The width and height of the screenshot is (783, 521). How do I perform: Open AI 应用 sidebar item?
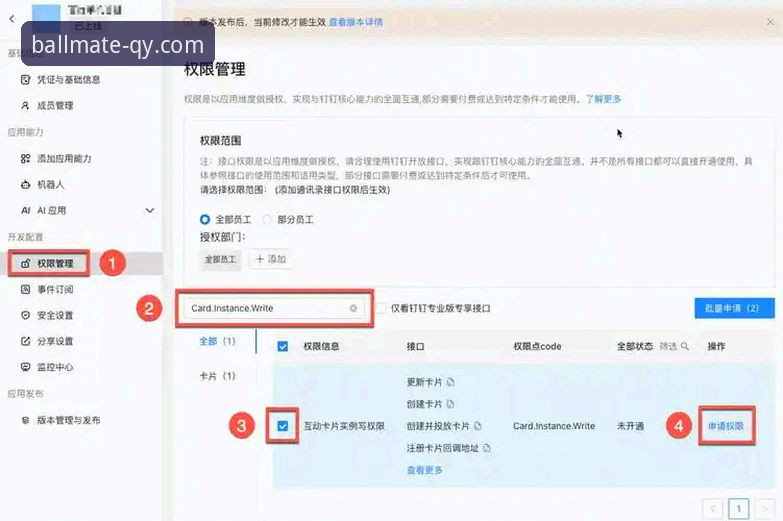tap(43, 210)
